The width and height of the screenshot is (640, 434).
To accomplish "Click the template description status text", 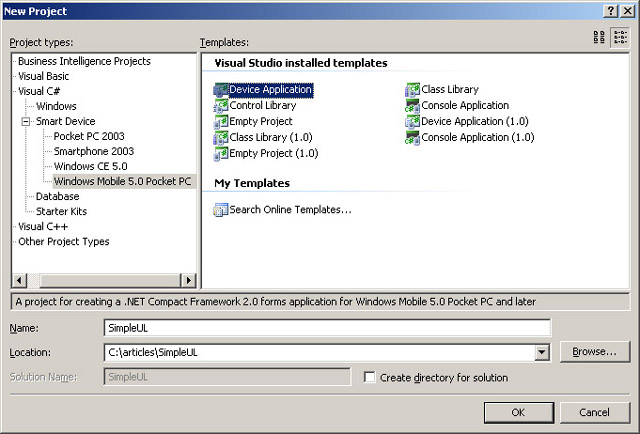I will click(276, 302).
